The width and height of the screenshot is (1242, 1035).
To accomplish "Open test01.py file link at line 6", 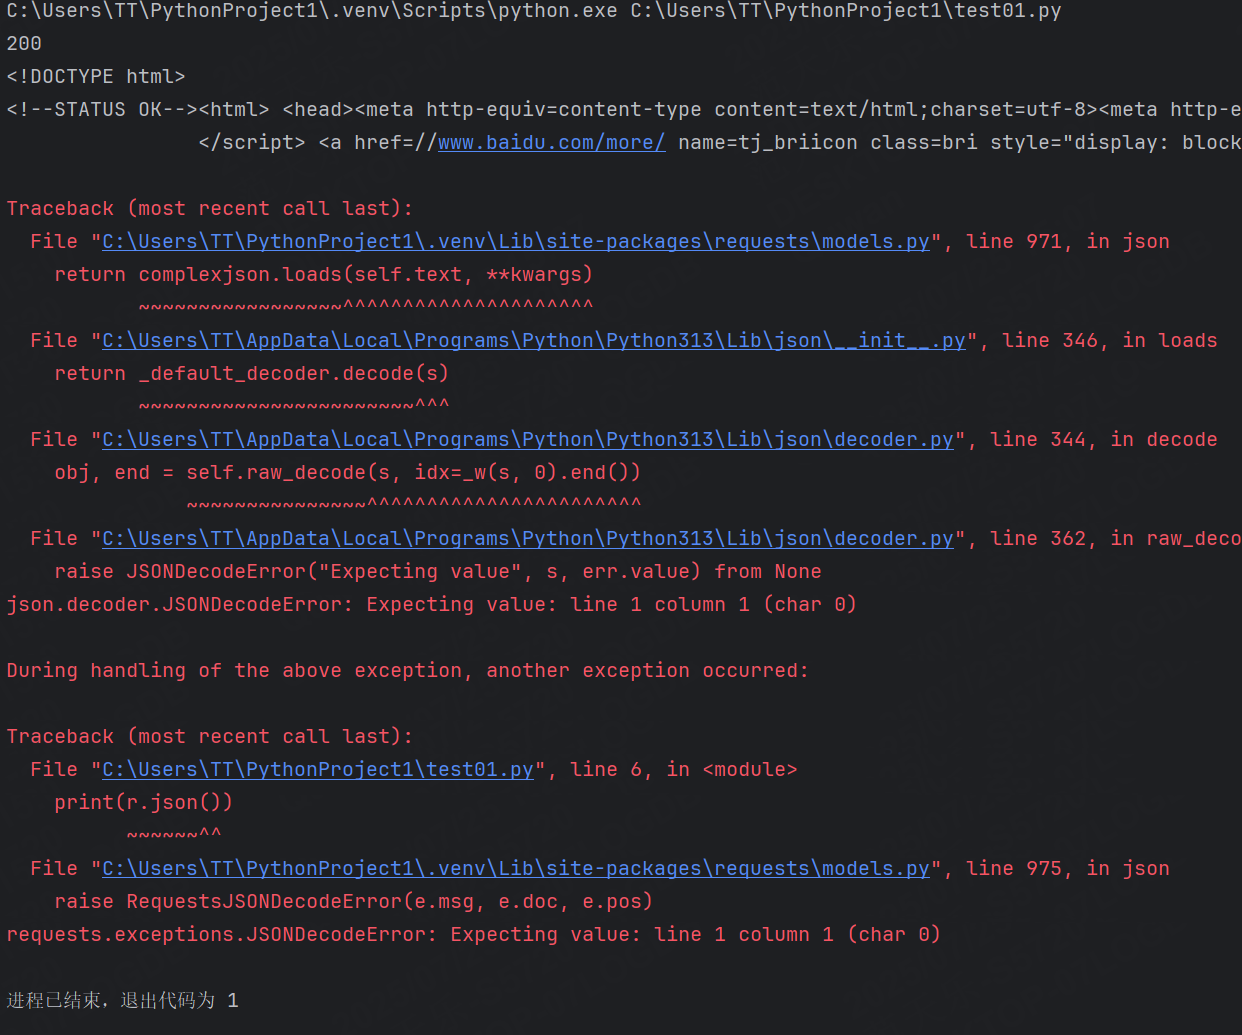I will [318, 769].
